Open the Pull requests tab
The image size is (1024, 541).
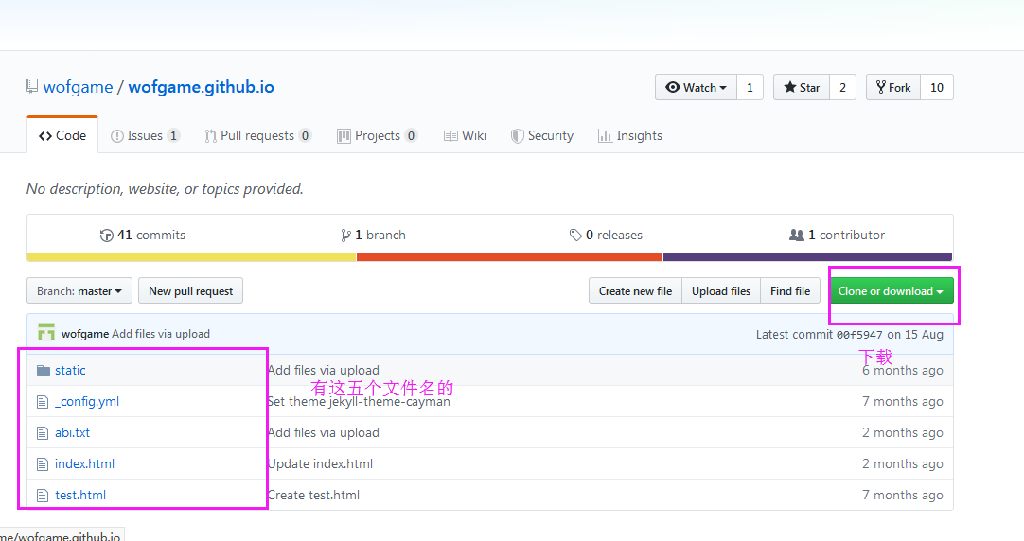[258, 136]
